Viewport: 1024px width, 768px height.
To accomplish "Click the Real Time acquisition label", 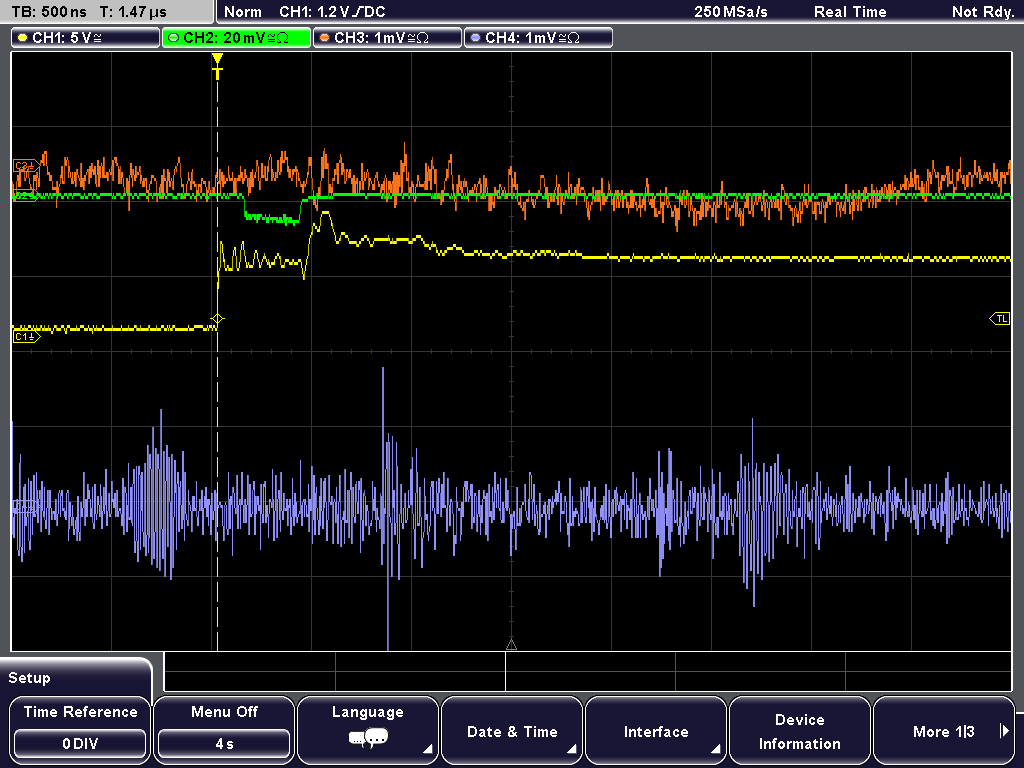I will point(850,12).
